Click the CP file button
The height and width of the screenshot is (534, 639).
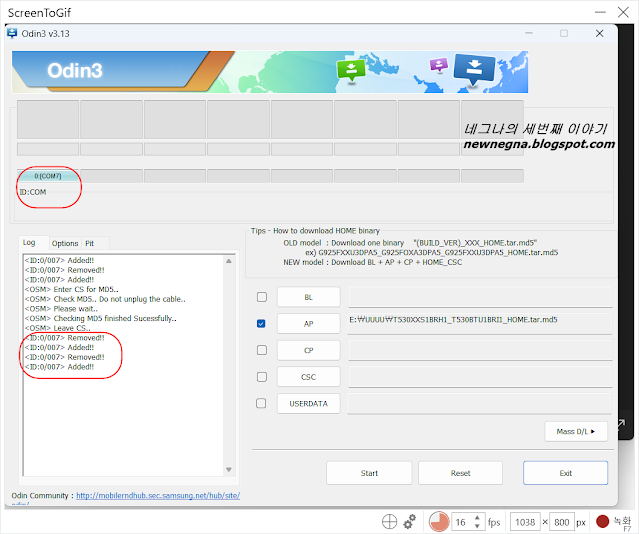tap(308, 350)
